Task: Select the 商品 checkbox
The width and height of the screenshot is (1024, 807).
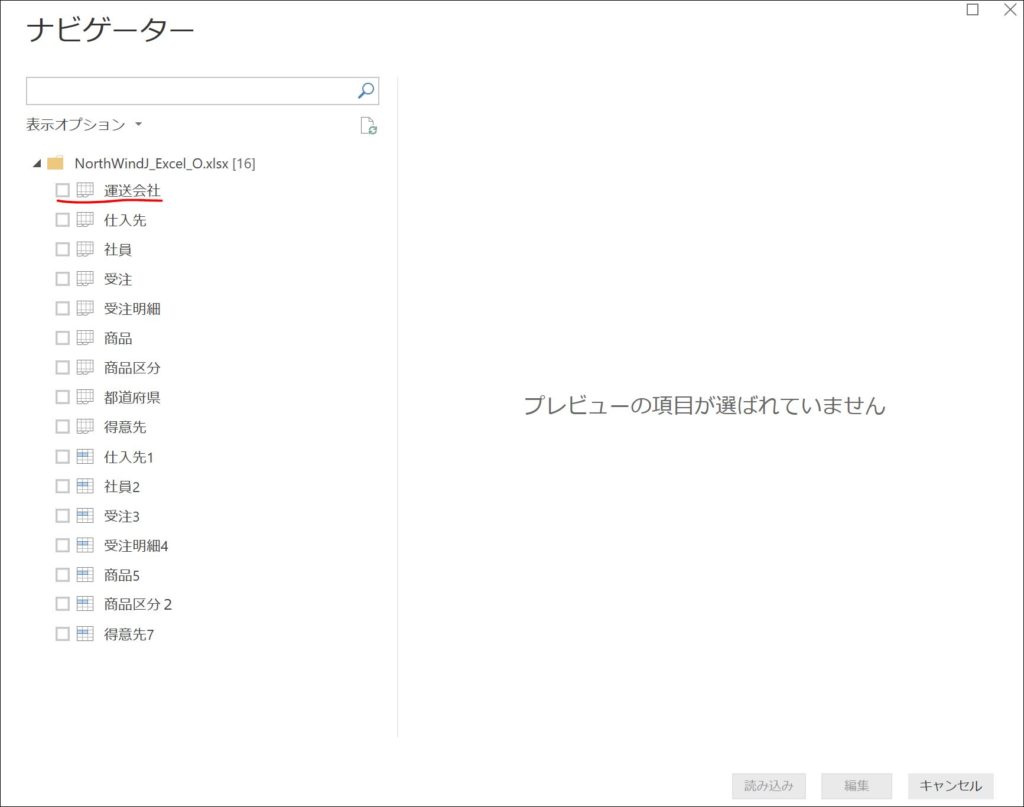Action: point(63,338)
